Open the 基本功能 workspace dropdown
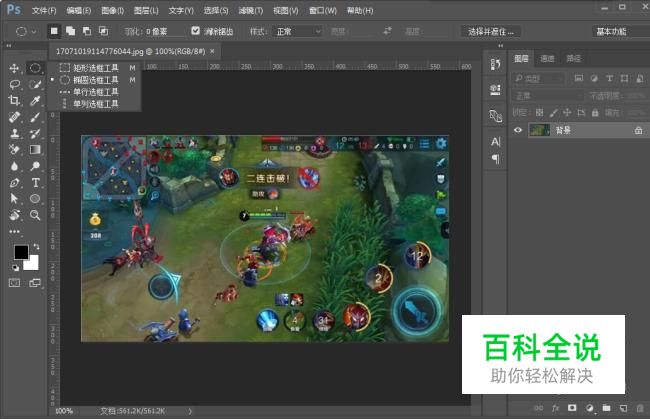The height and width of the screenshot is (419, 650). pos(620,31)
